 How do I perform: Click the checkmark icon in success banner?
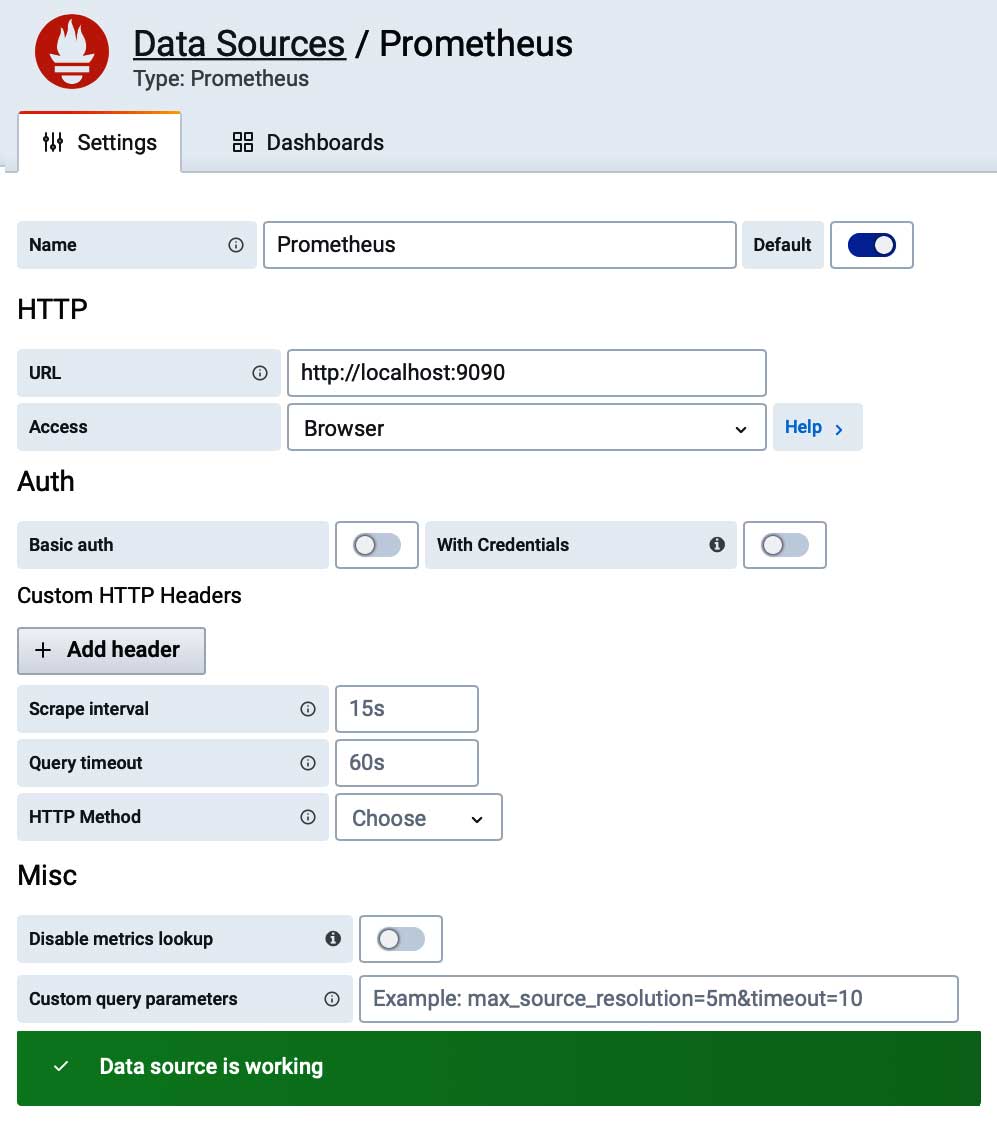(62, 1066)
